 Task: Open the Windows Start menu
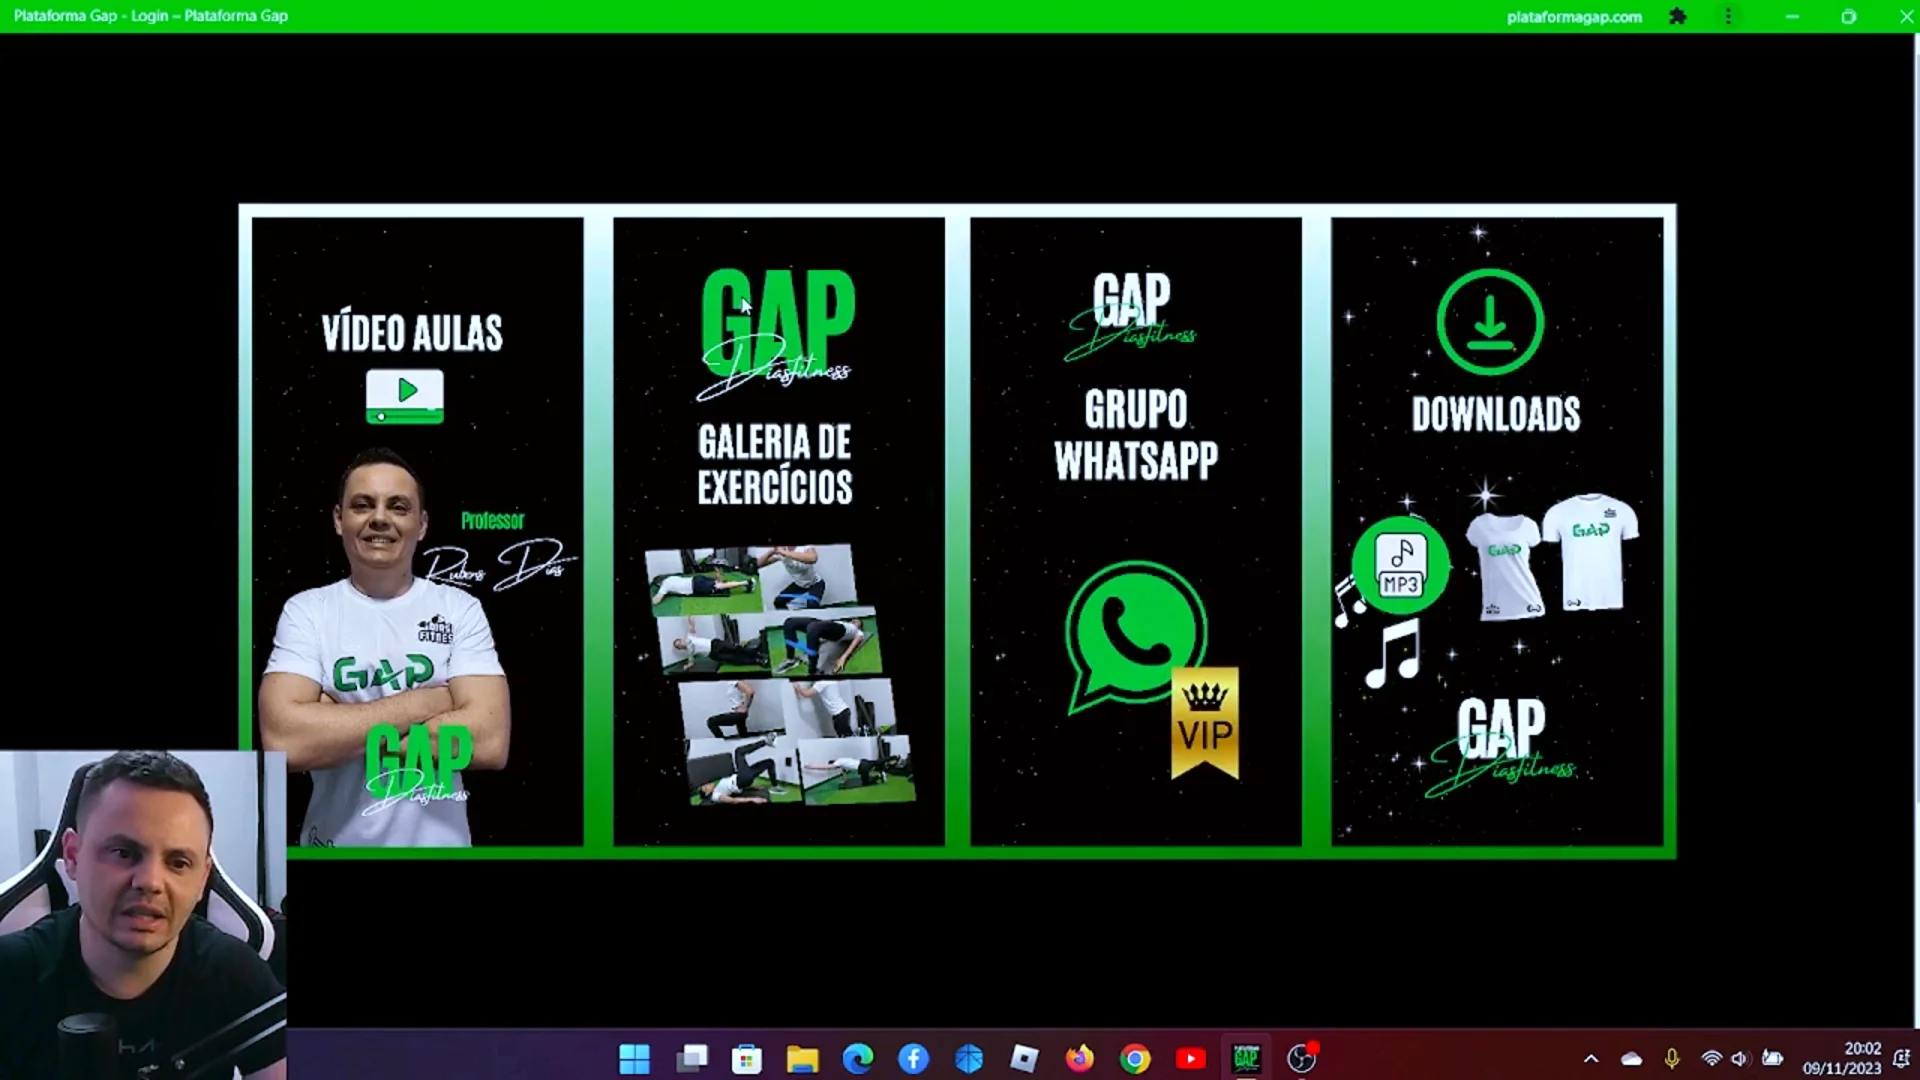pyautogui.click(x=634, y=1058)
